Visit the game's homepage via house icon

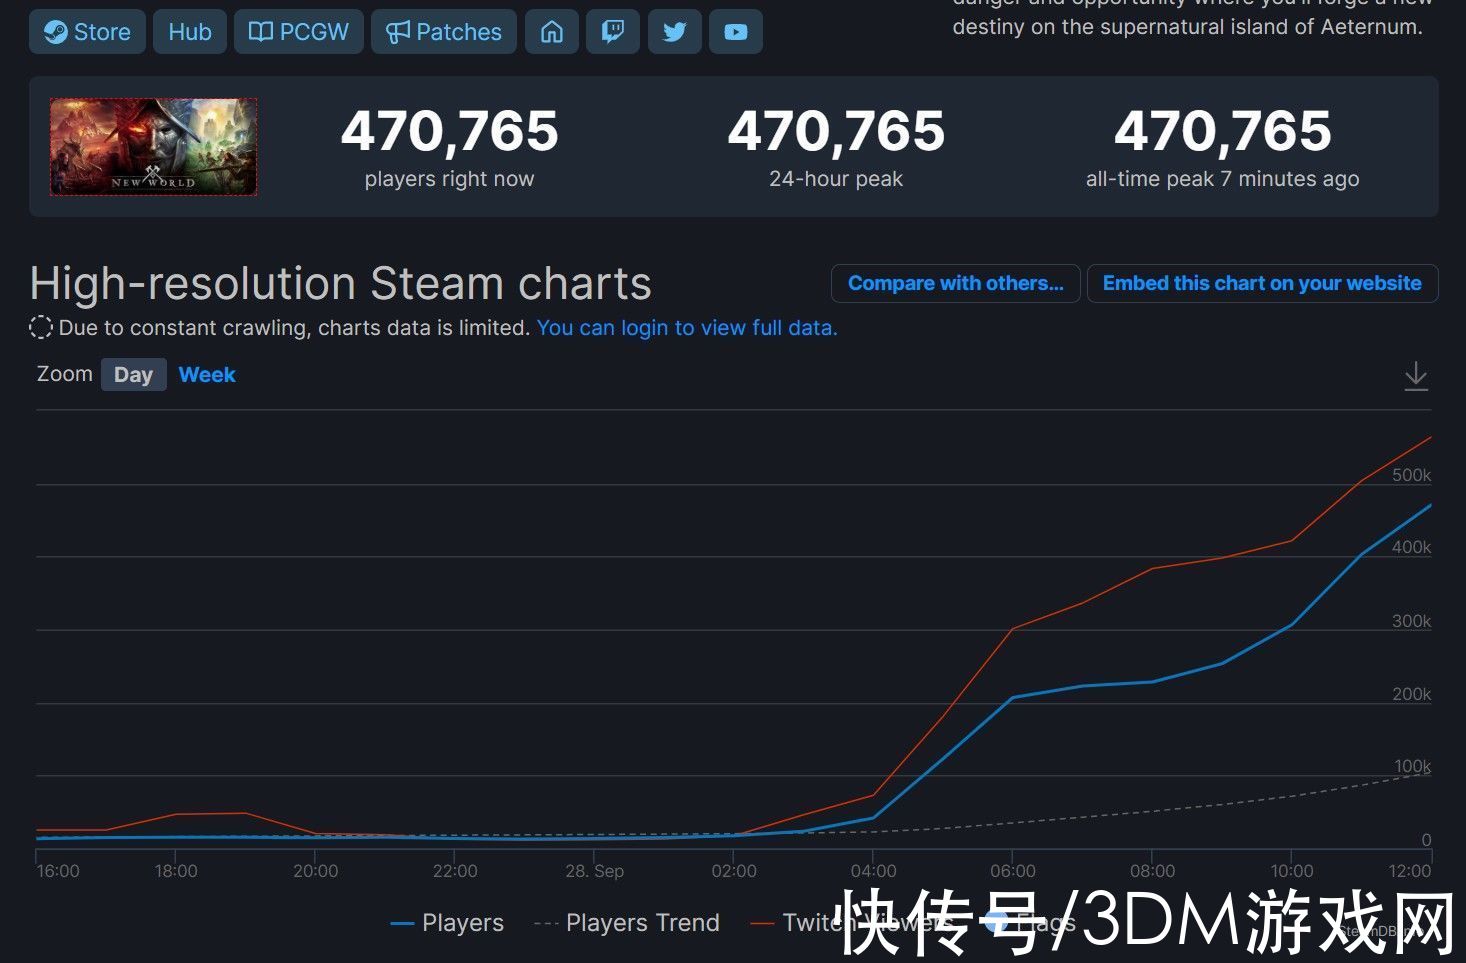coord(552,32)
